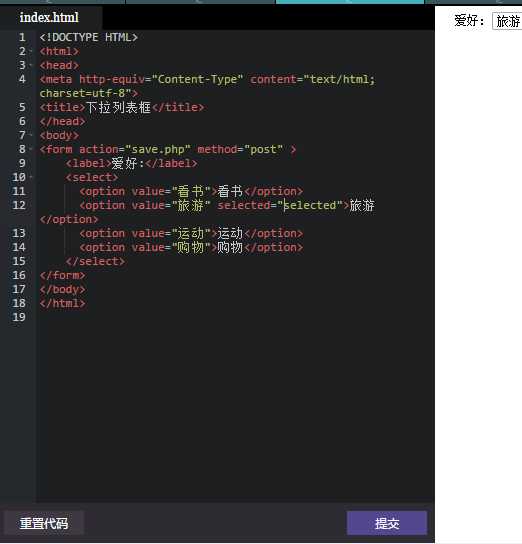This screenshot has width=522, height=544.
Task: Click the option value "购物" on line 14
Action: (191, 247)
